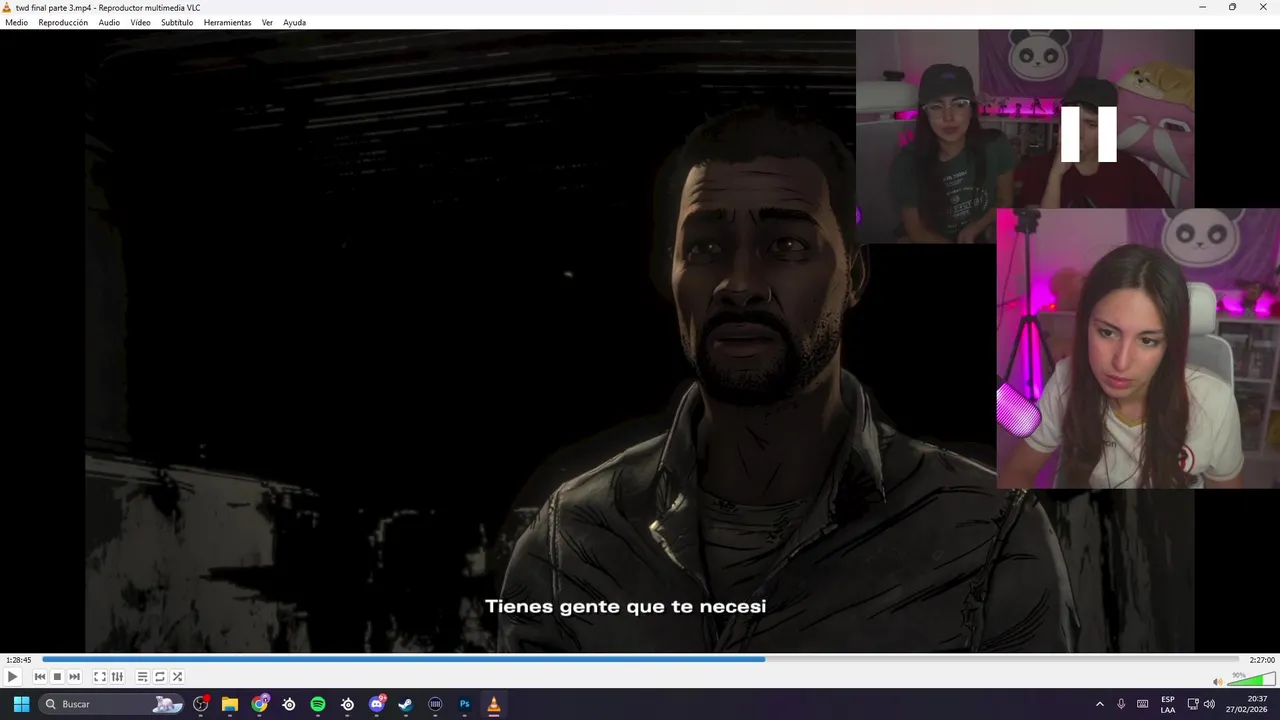This screenshot has width=1280, height=720.
Task: Click the total duration 2:27:00
Action: click(x=1261, y=660)
